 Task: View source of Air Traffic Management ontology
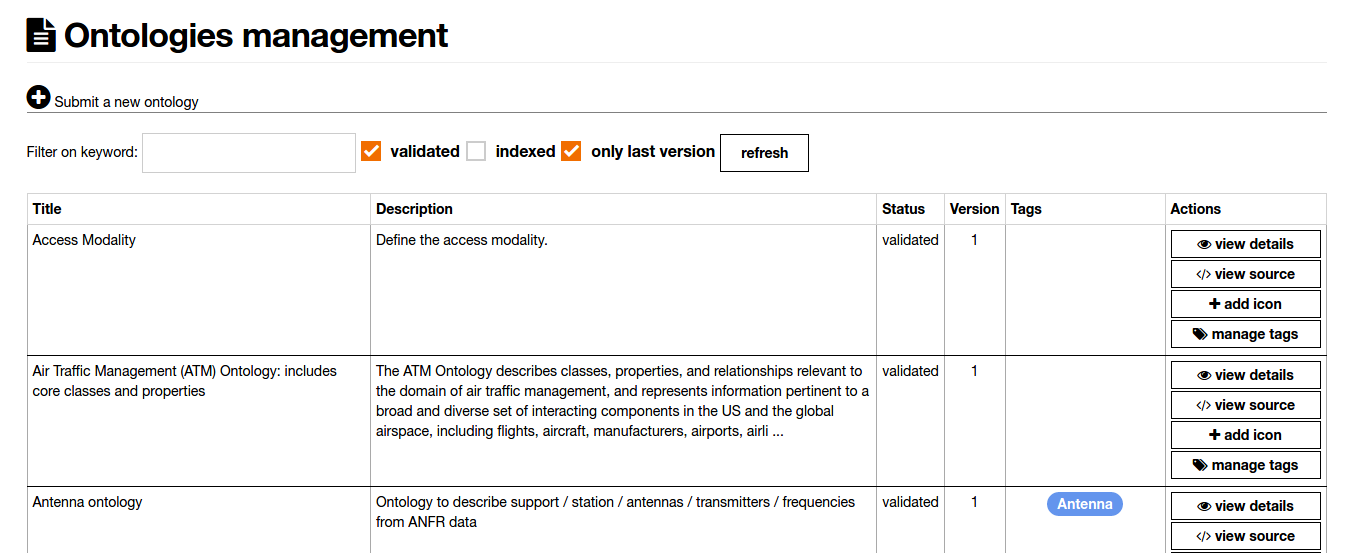1245,405
